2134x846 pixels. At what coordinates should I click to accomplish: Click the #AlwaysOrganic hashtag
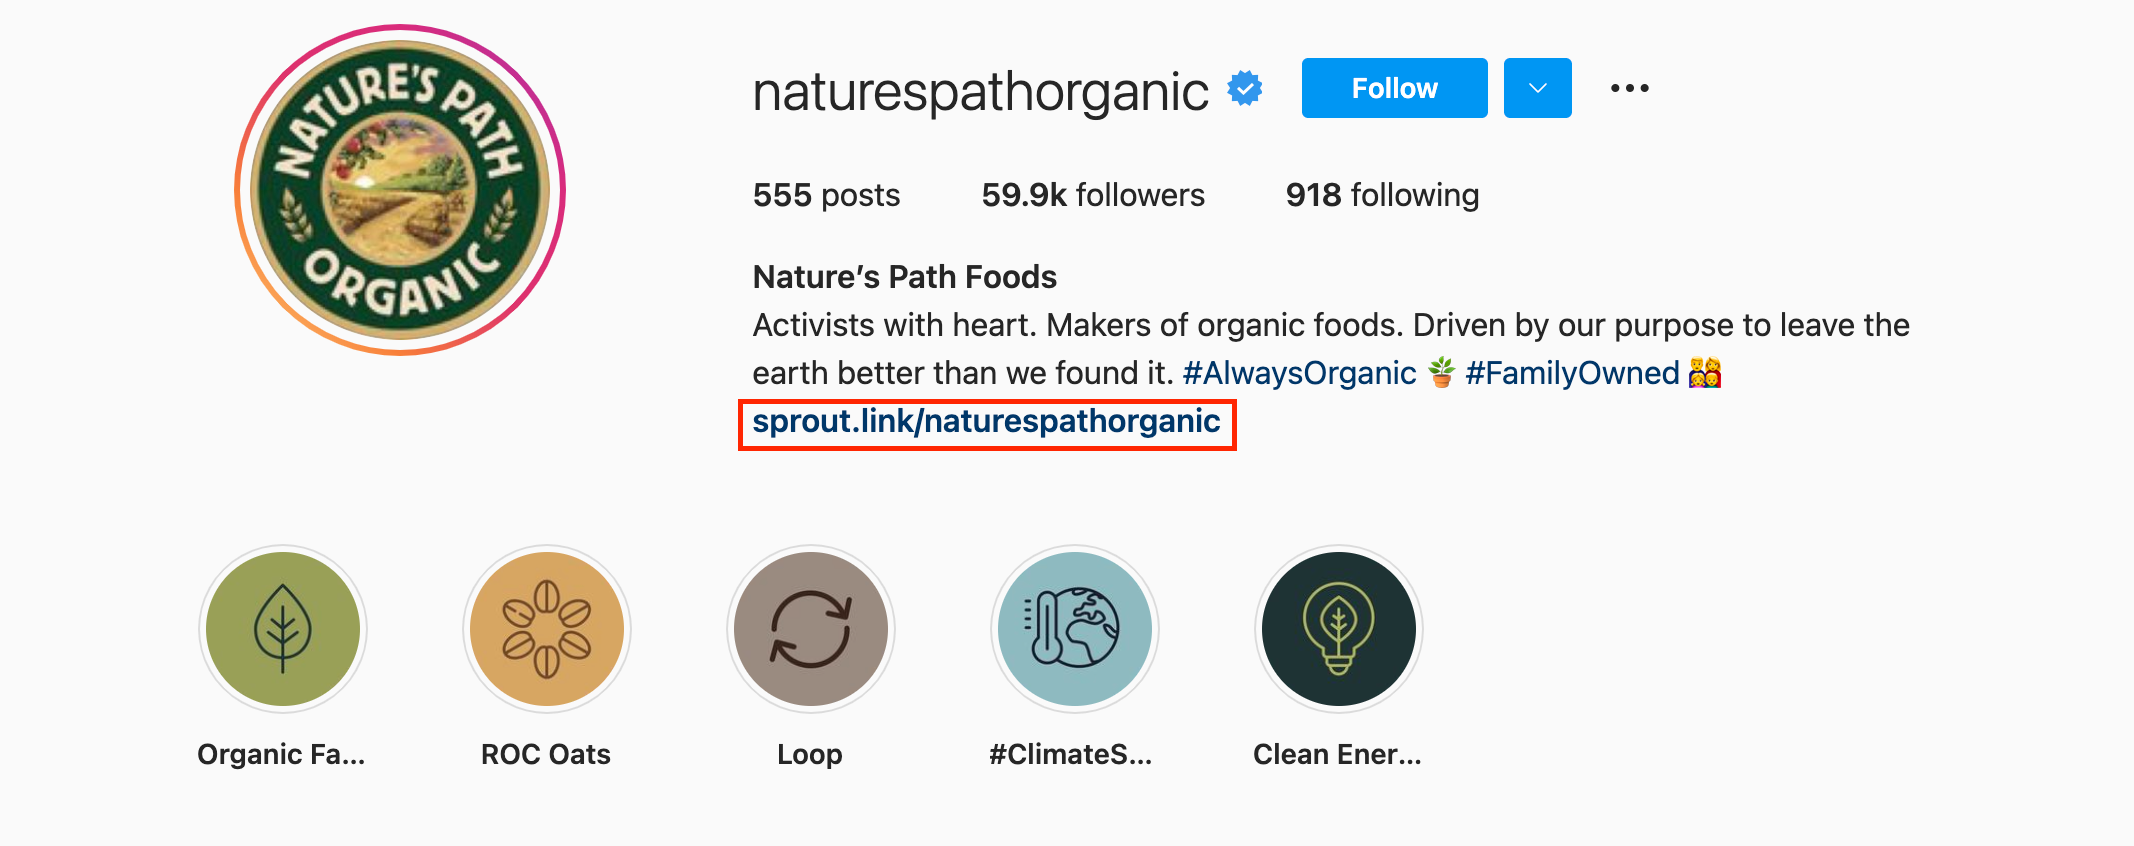[1299, 373]
